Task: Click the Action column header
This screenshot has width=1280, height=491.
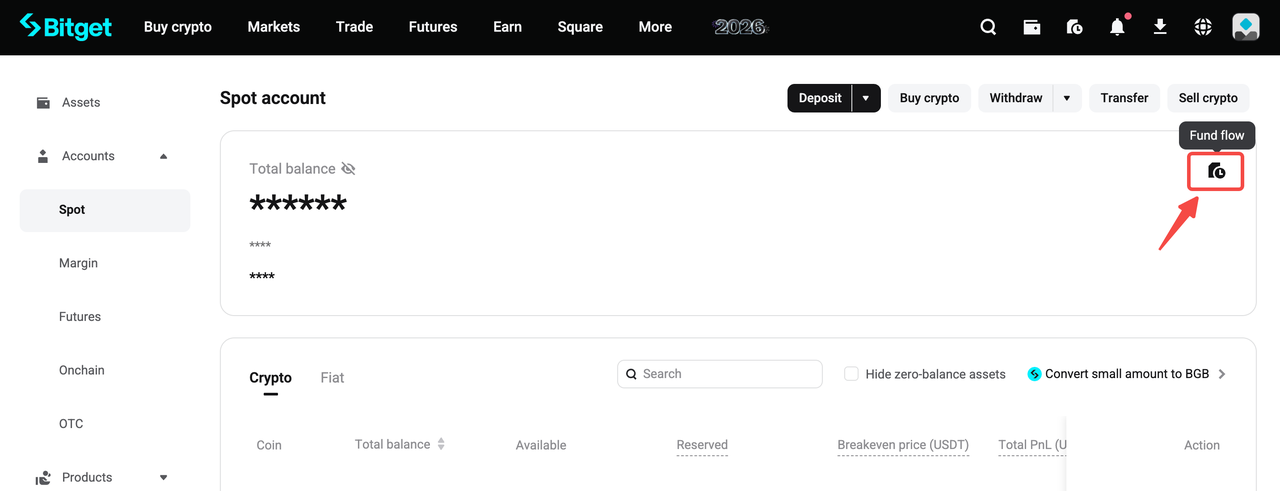Action: [x=1202, y=445]
